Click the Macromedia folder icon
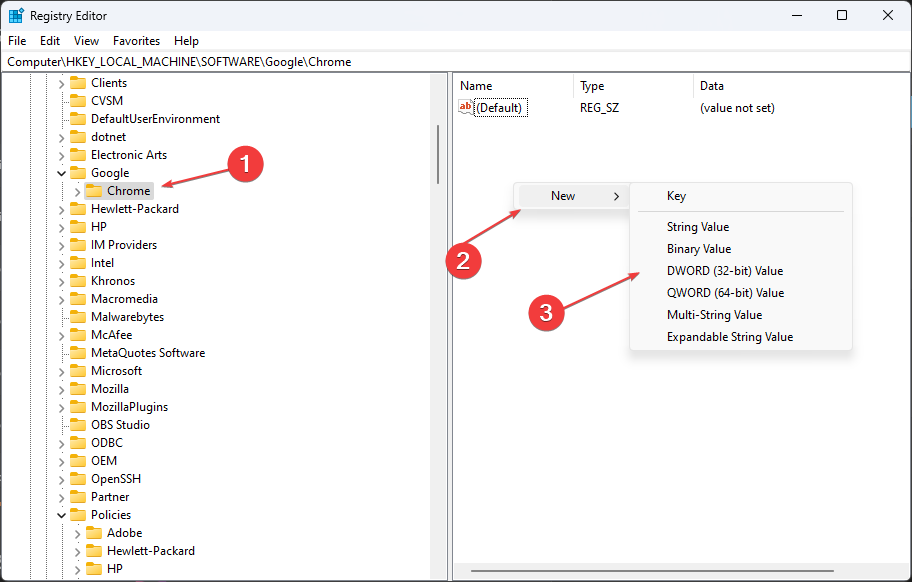 click(78, 299)
